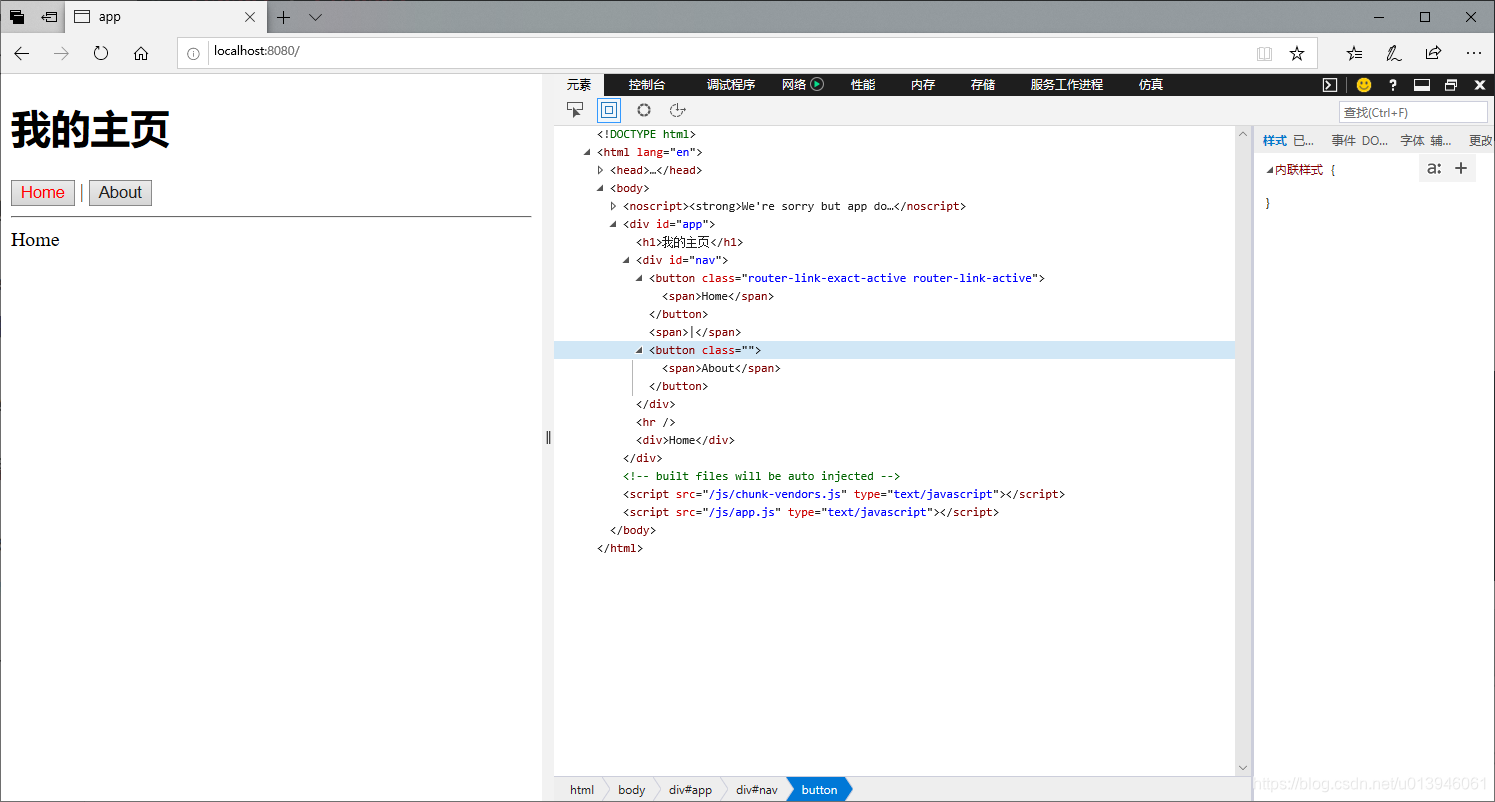Expand the head element node
The height and width of the screenshot is (802, 1495).
pos(600,170)
